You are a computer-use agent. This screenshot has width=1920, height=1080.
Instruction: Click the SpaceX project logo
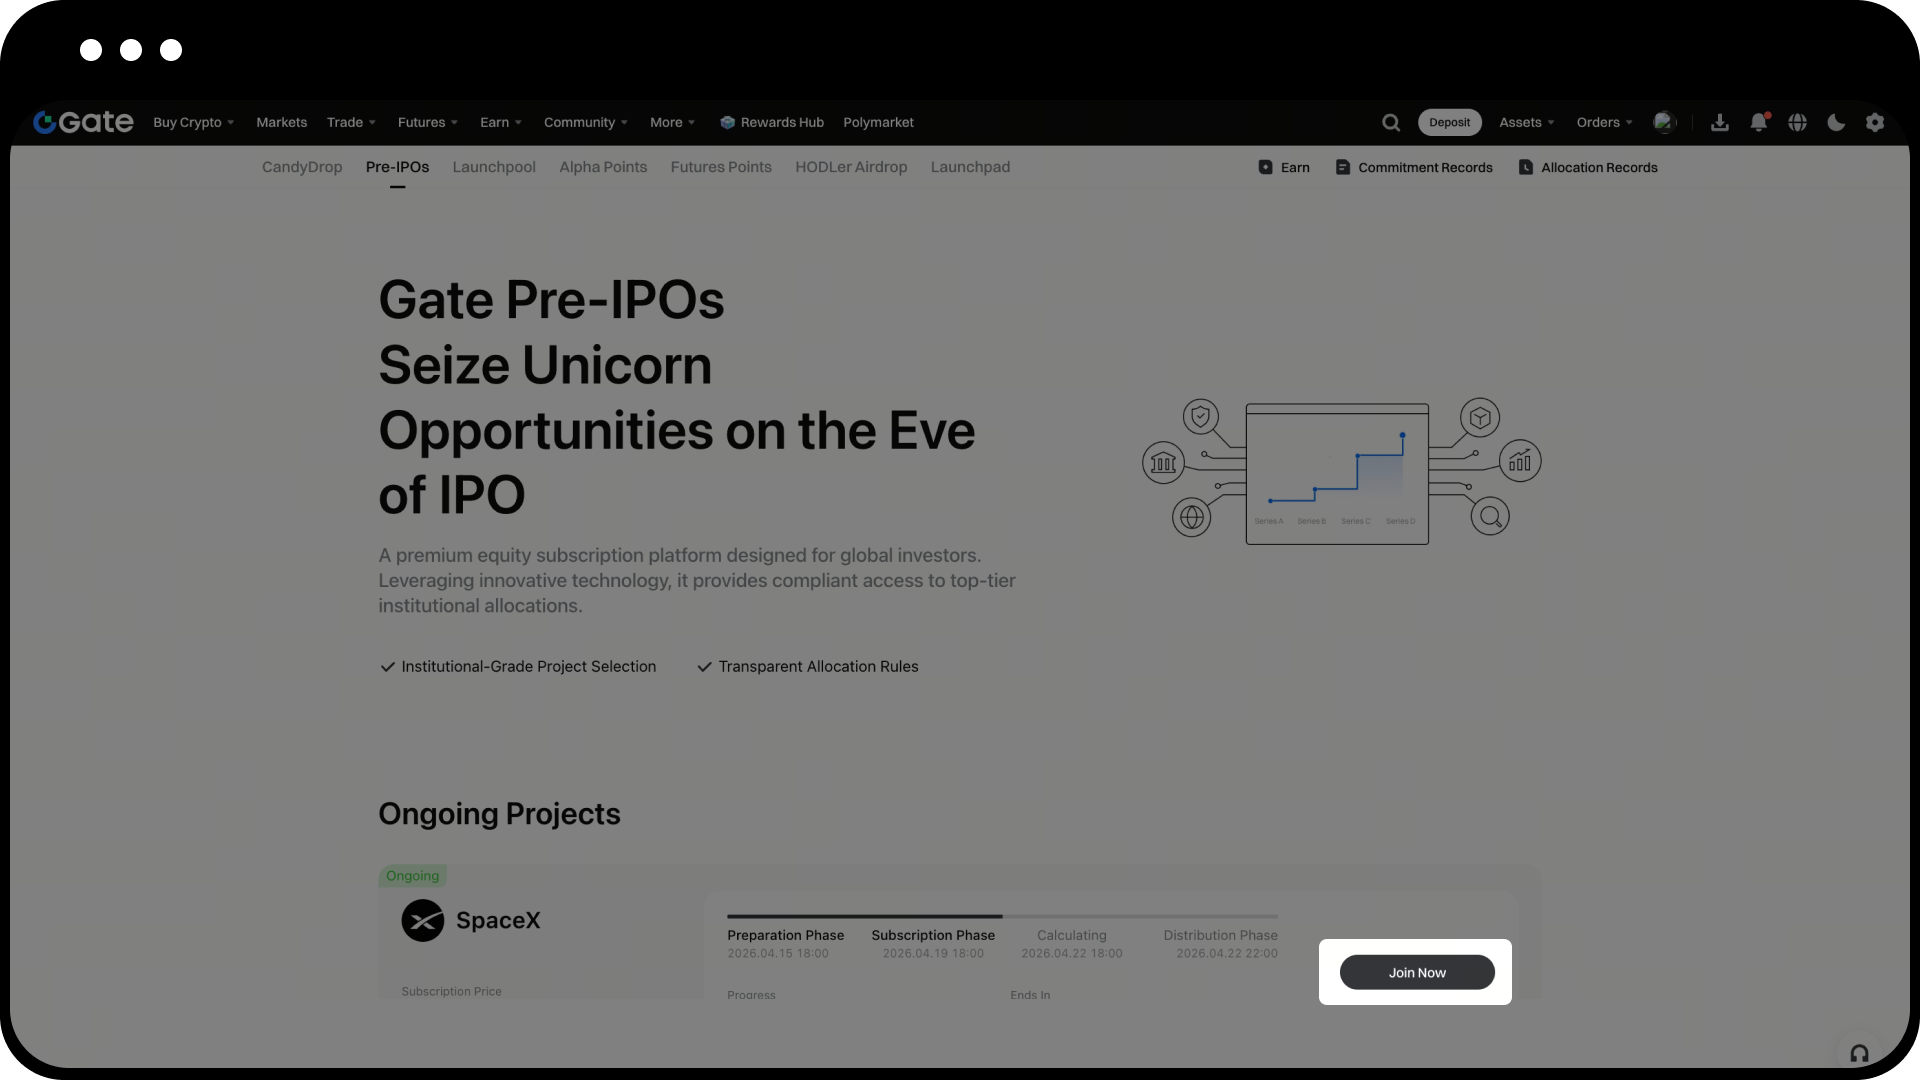[x=423, y=920]
